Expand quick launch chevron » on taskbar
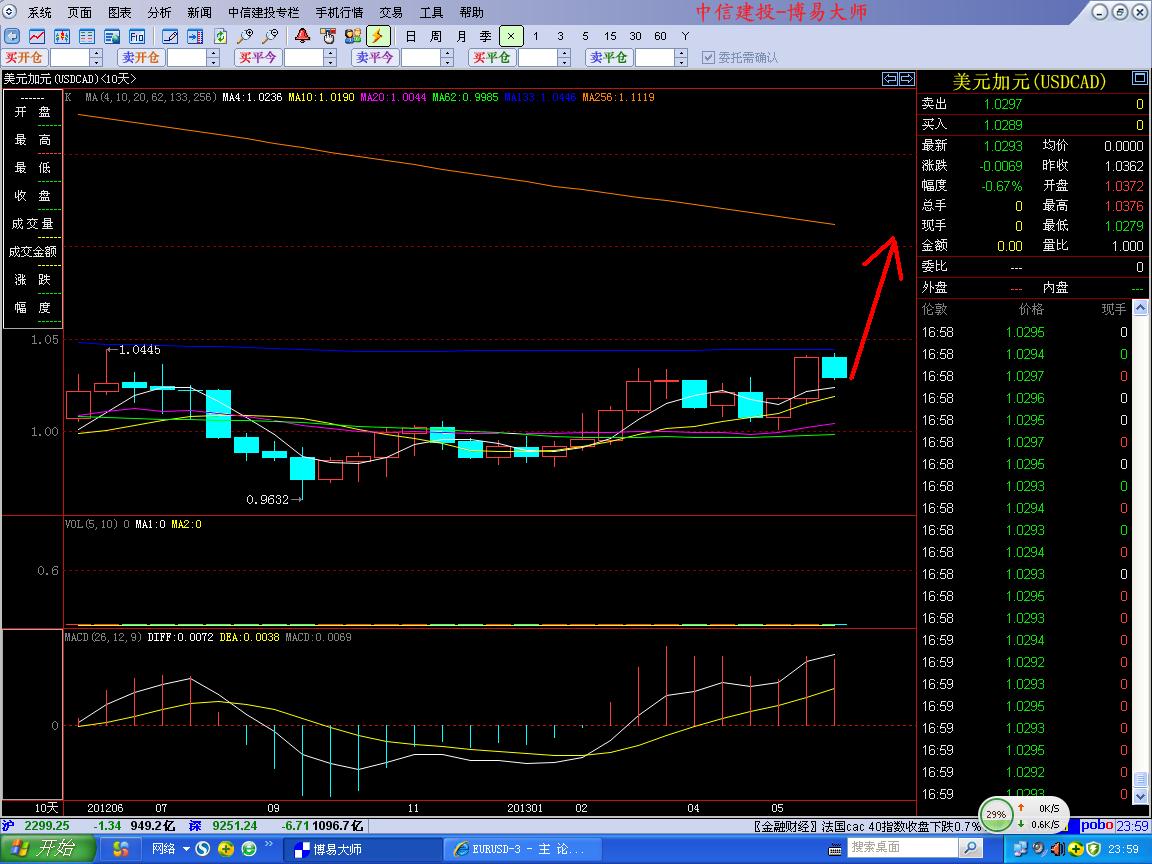 click(x=269, y=845)
